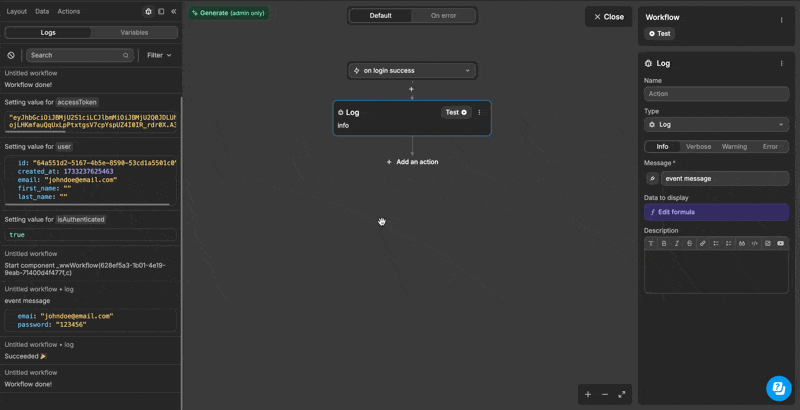Click Test button on Log card
Viewport: 800px width, 410px height.
click(x=456, y=112)
